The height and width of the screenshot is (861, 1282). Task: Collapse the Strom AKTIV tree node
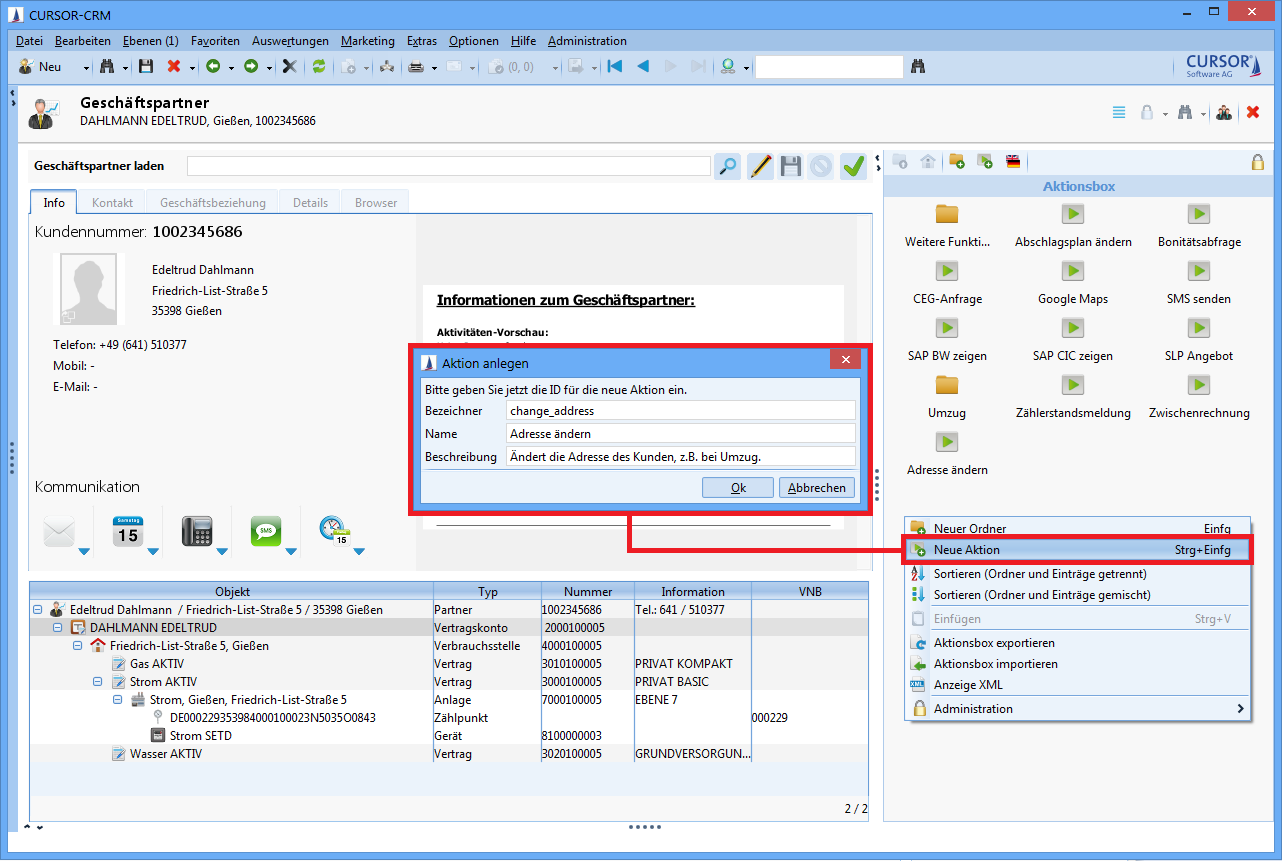[98, 682]
